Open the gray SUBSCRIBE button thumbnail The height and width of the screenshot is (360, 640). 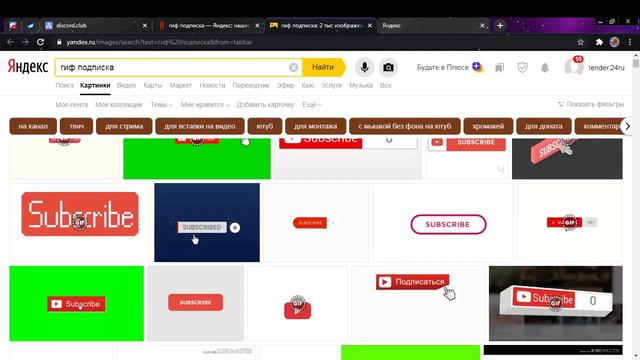(x=196, y=303)
